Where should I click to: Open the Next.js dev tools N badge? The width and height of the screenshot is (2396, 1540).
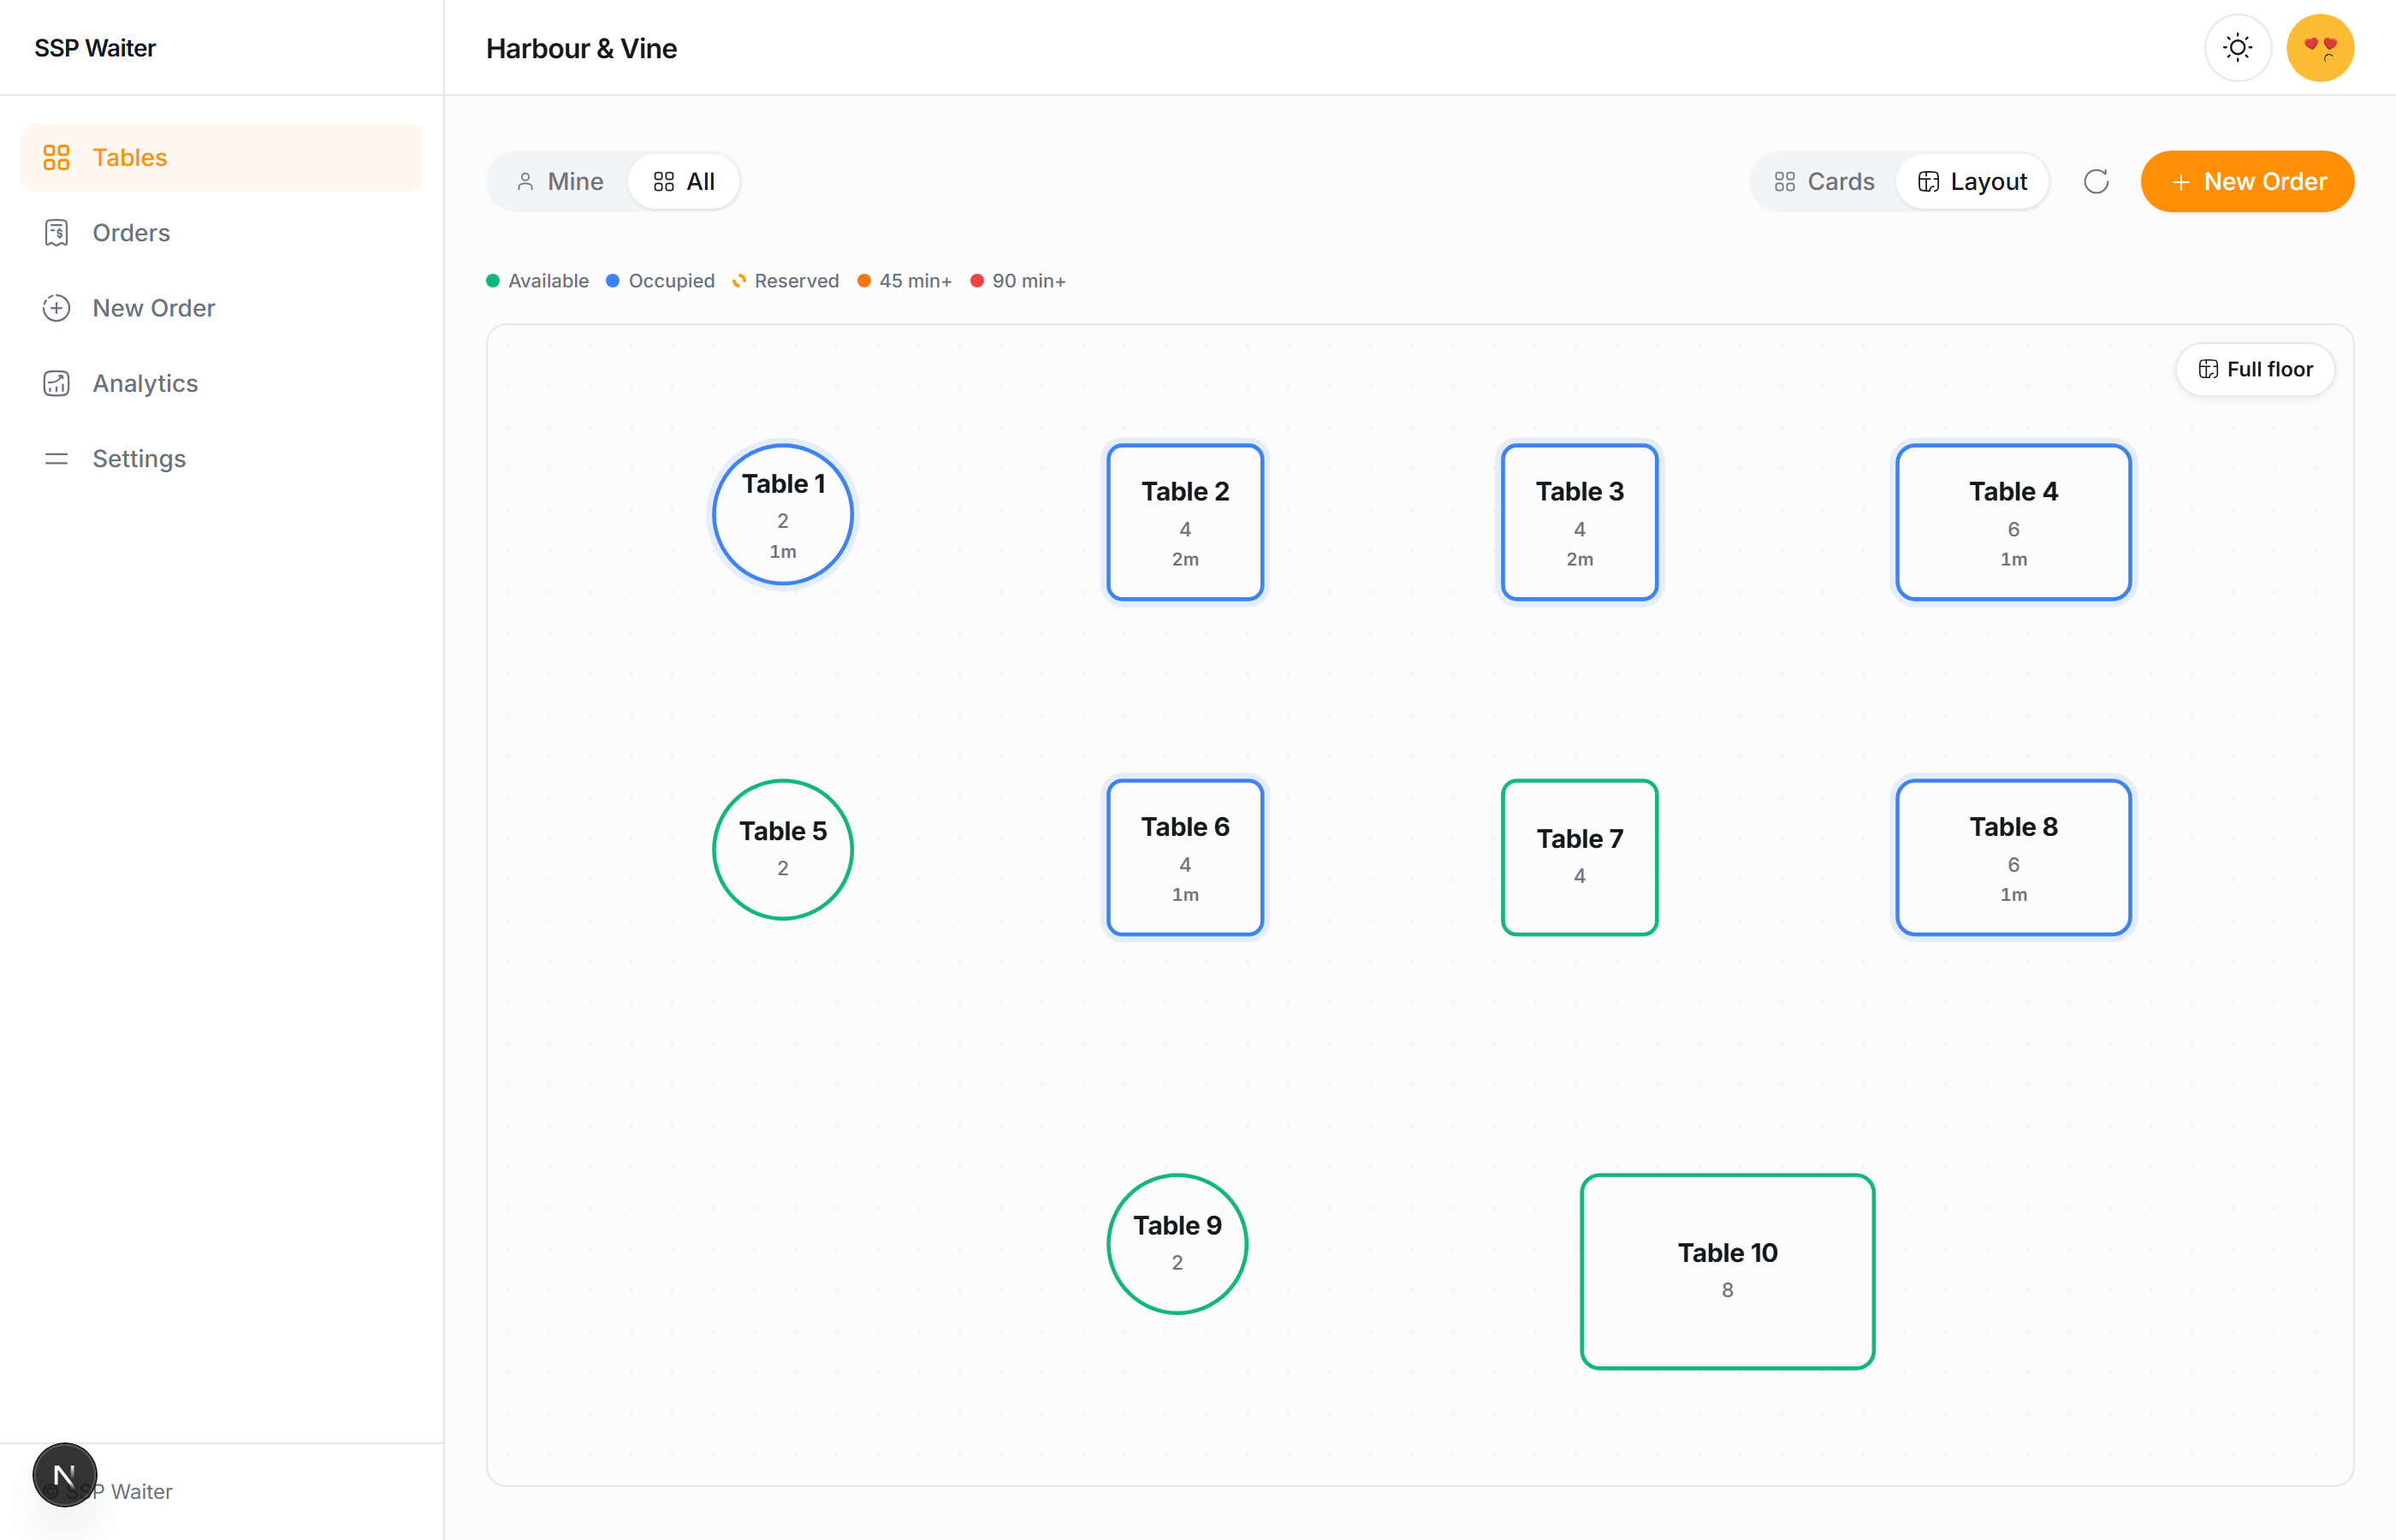coord(65,1474)
